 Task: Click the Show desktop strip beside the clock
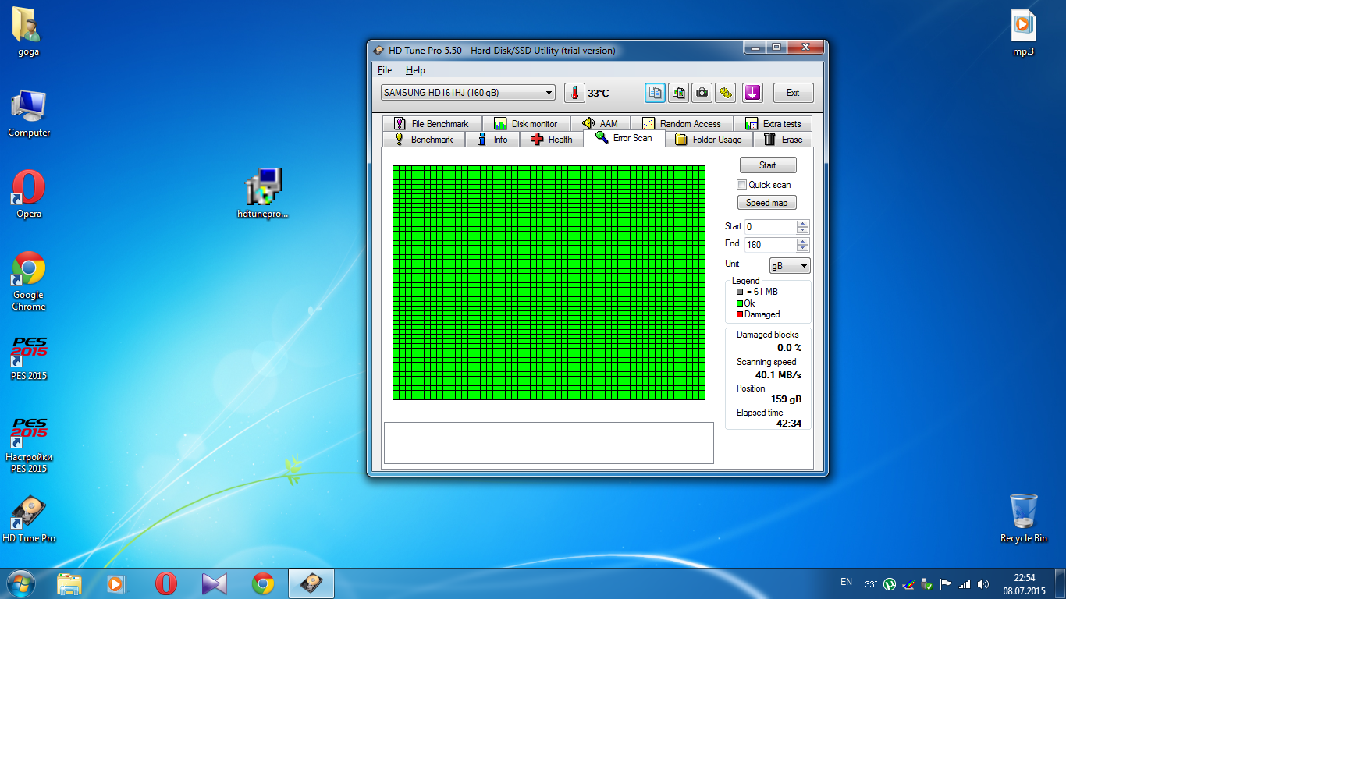click(x=1060, y=584)
